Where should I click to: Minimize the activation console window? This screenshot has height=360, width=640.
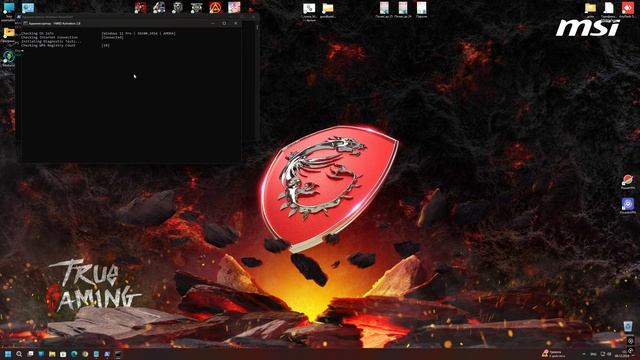point(213,23)
